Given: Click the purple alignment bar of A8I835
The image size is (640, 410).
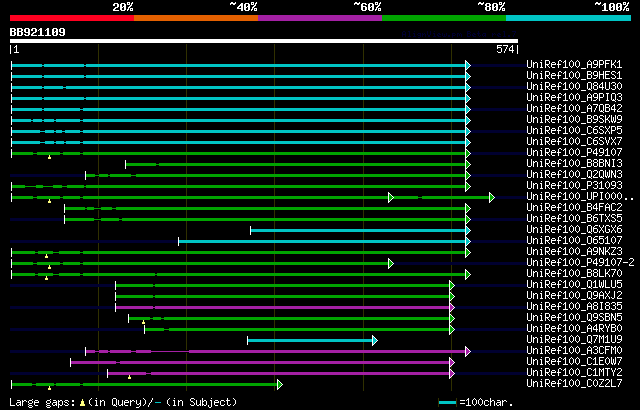Looking at the screenshot, I should coord(282,307).
